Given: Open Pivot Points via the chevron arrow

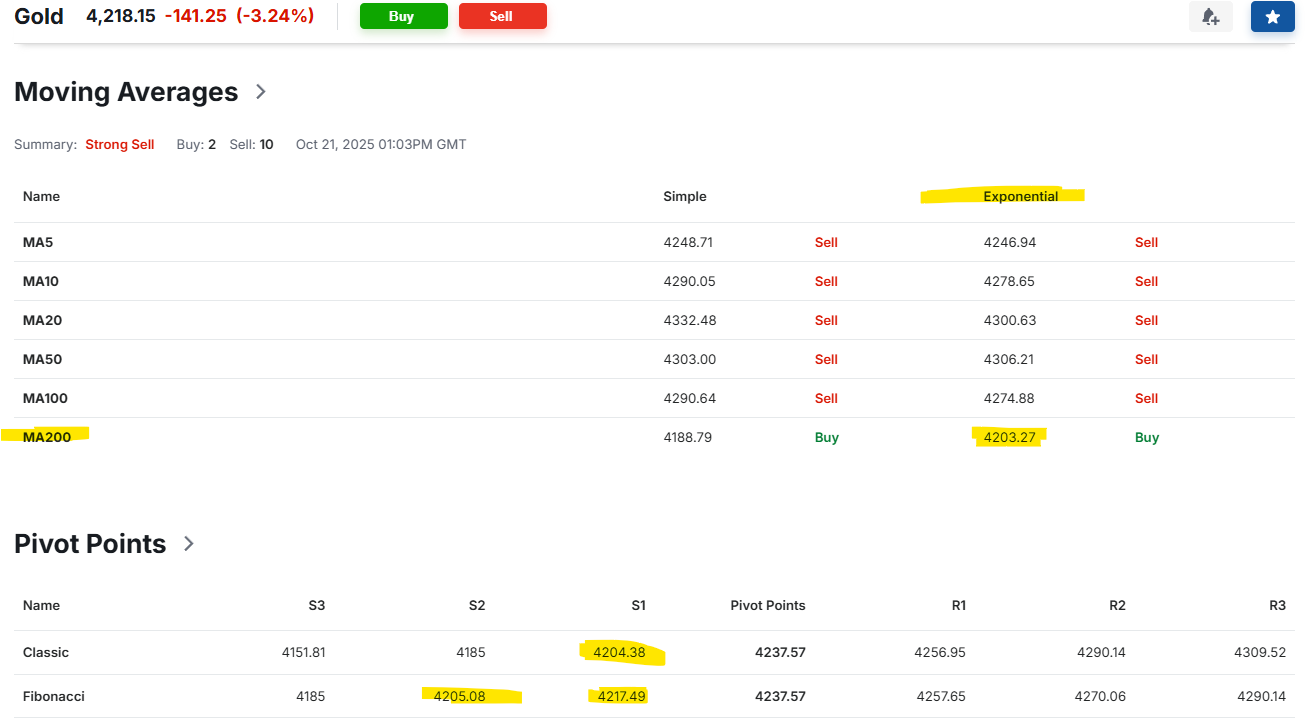Looking at the screenshot, I should pyautogui.click(x=189, y=544).
